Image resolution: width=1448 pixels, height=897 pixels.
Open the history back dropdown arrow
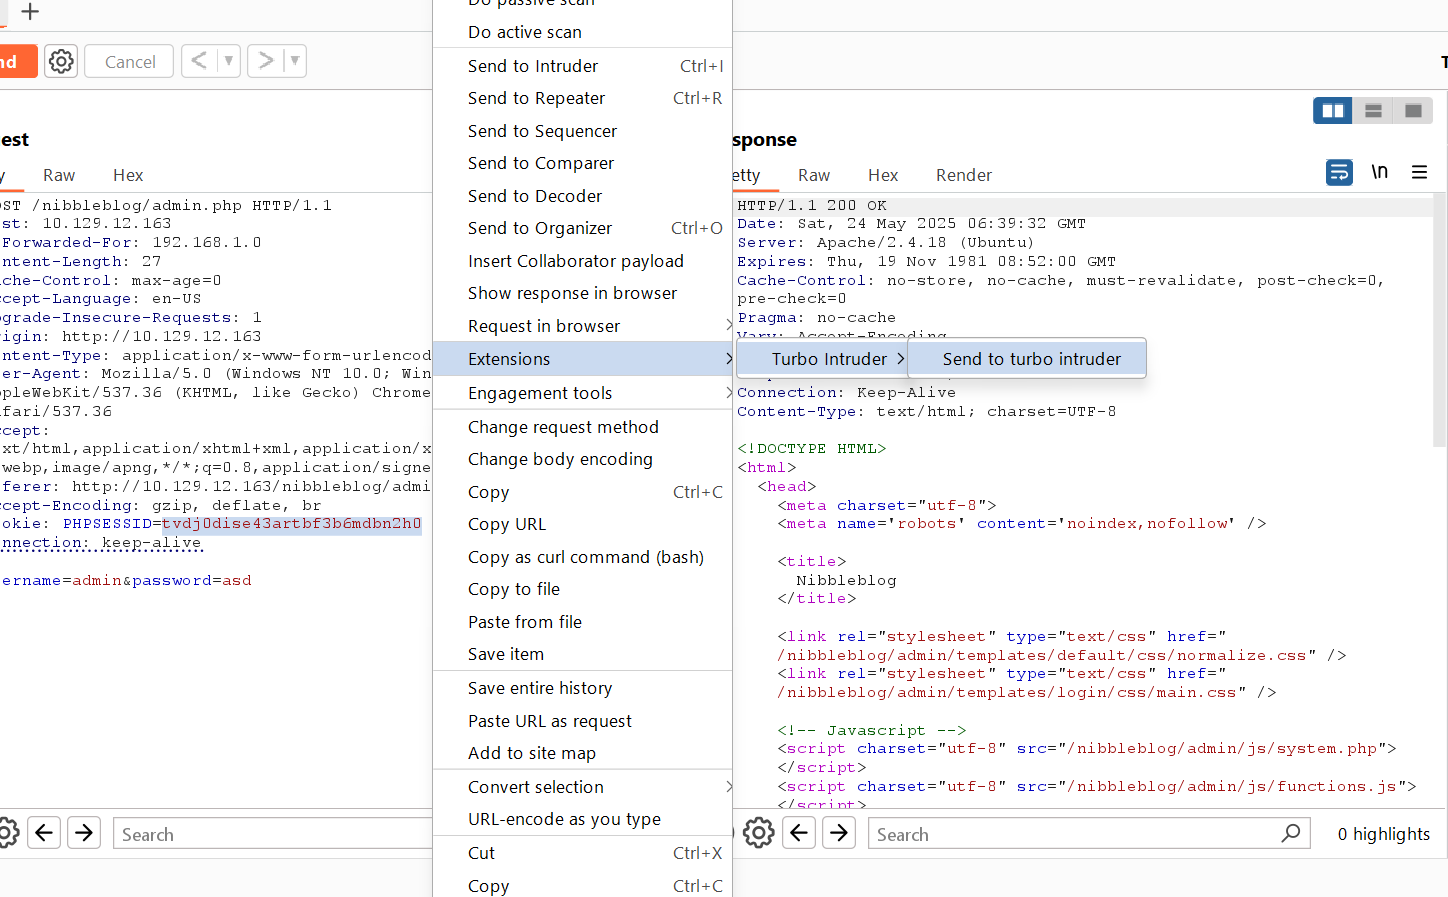pos(229,61)
